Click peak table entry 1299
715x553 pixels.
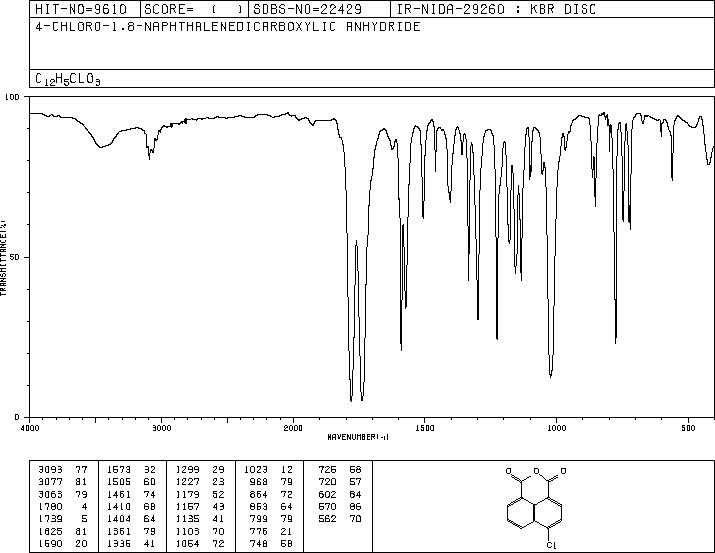[187, 470]
